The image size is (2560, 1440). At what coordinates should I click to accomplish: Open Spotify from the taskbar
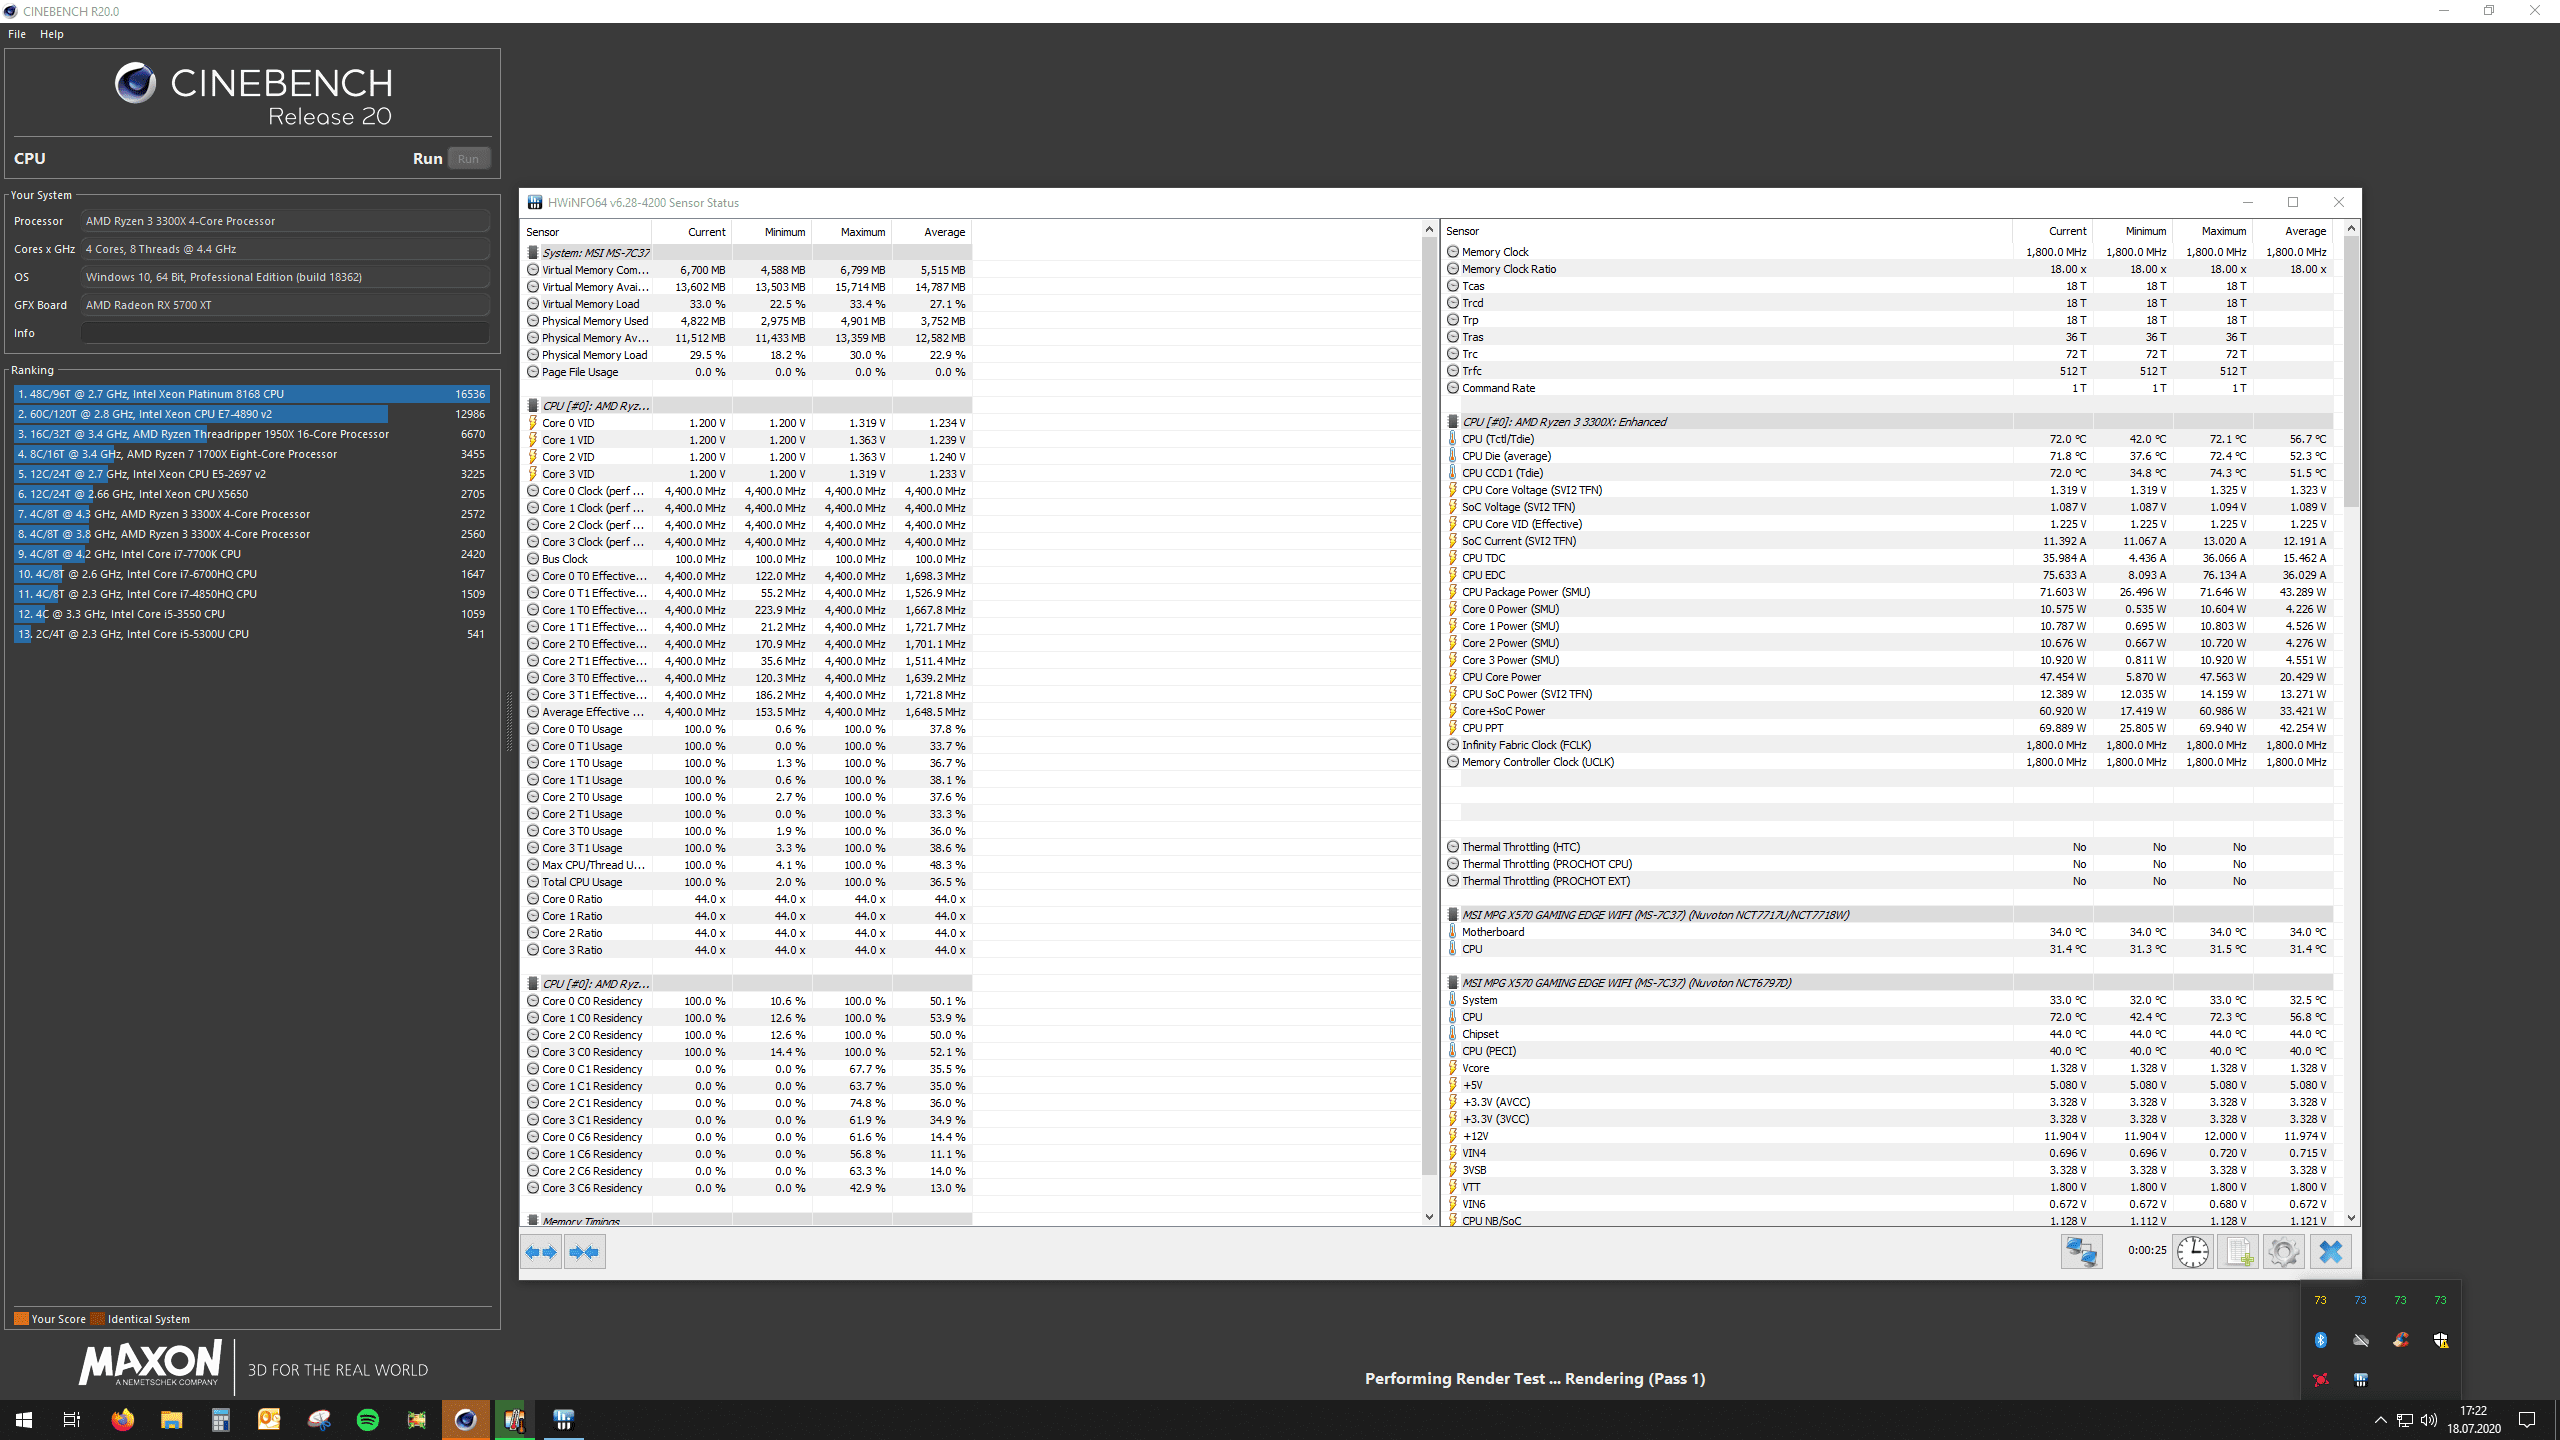coord(368,1420)
